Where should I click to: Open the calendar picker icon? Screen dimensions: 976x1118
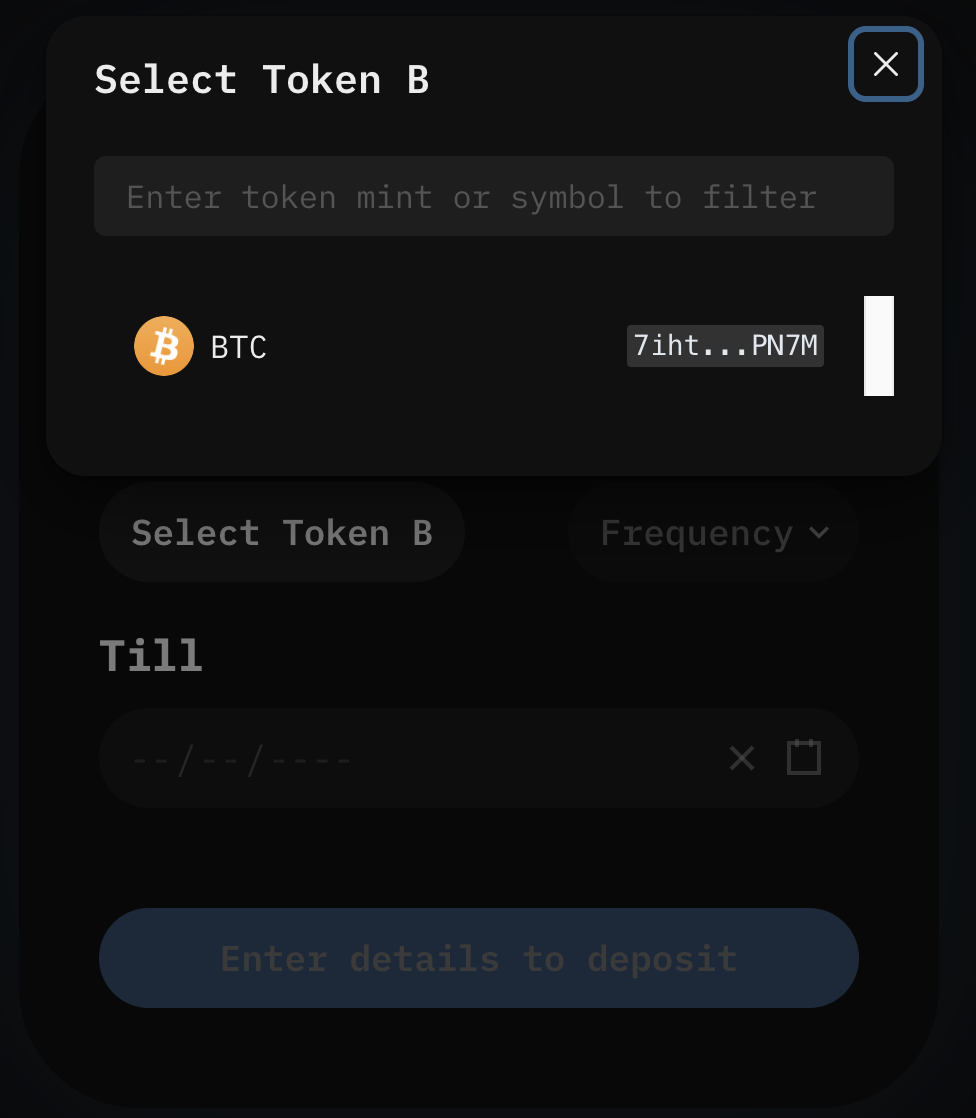(804, 757)
